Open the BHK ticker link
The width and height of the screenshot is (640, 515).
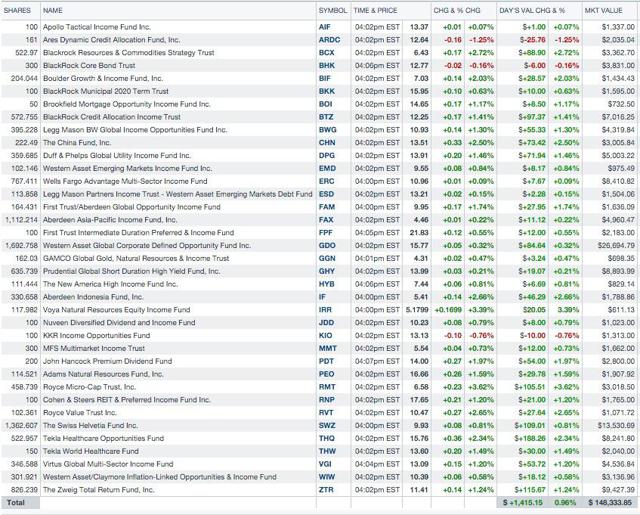click(x=327, y=66)
